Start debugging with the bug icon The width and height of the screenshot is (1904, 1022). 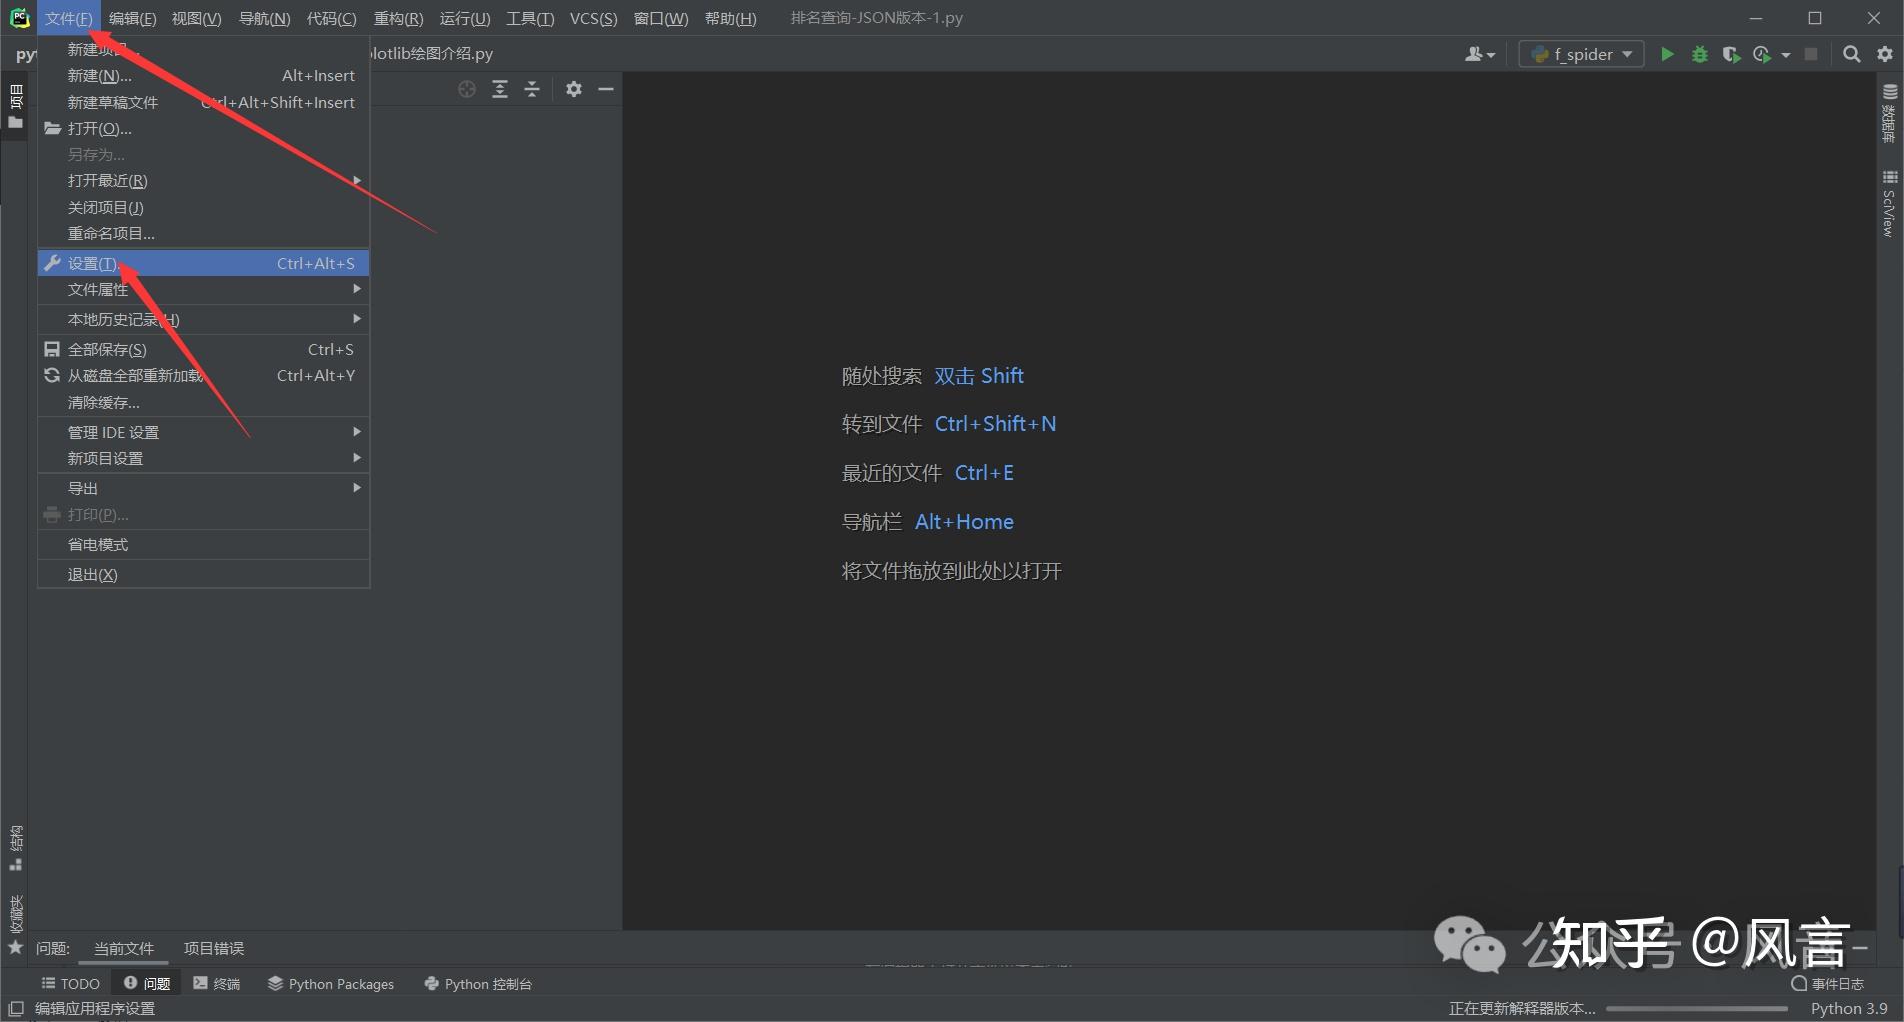[x=1699, y=54]
